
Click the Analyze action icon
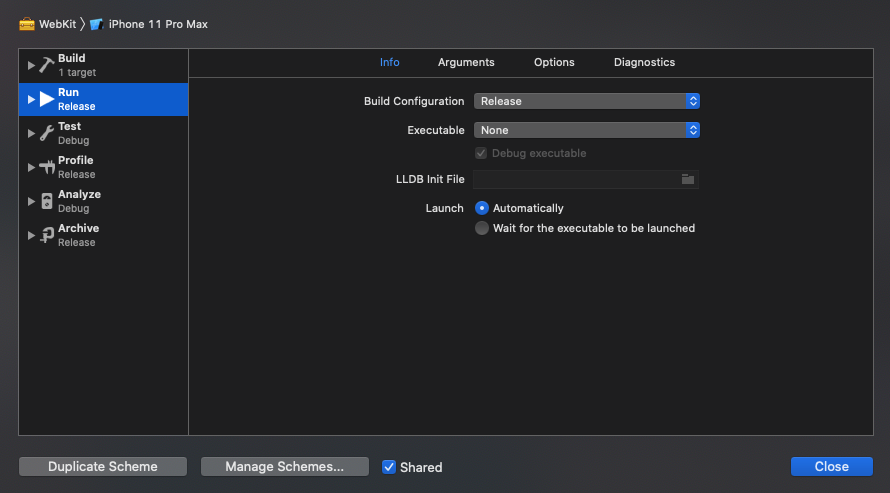click(47, 201)
